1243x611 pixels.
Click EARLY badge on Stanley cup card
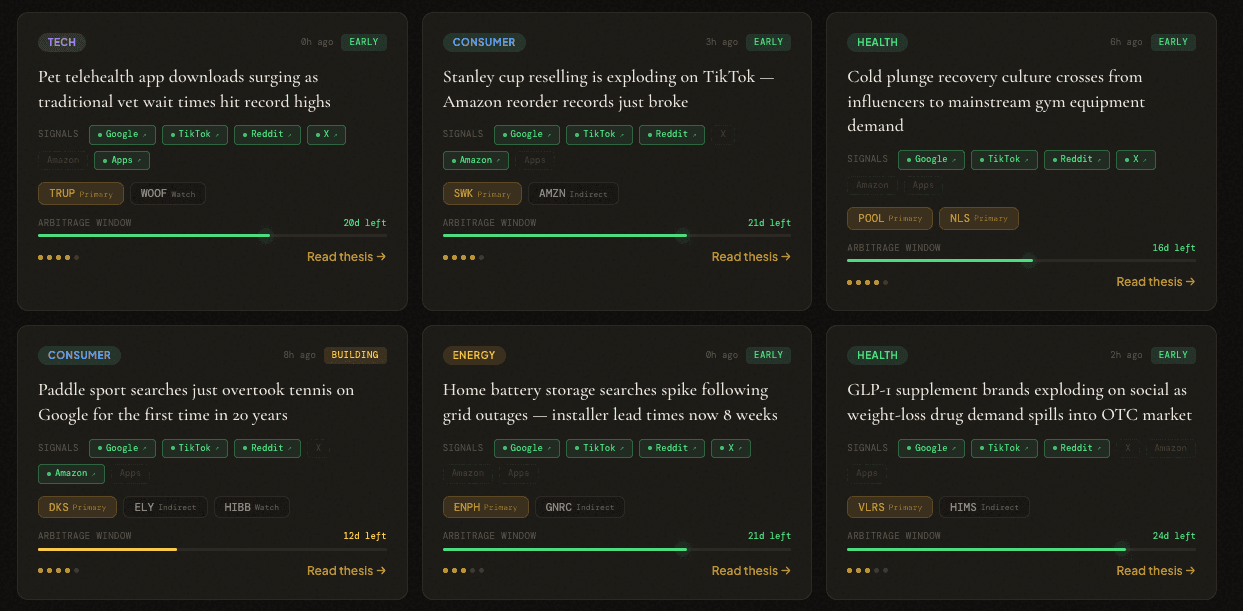coord(768,42)
